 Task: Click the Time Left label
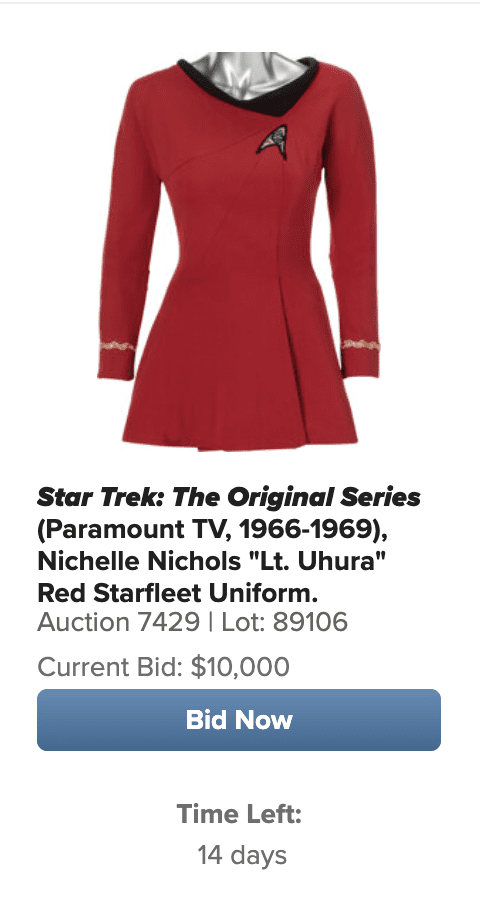click(x=239, y=814)
